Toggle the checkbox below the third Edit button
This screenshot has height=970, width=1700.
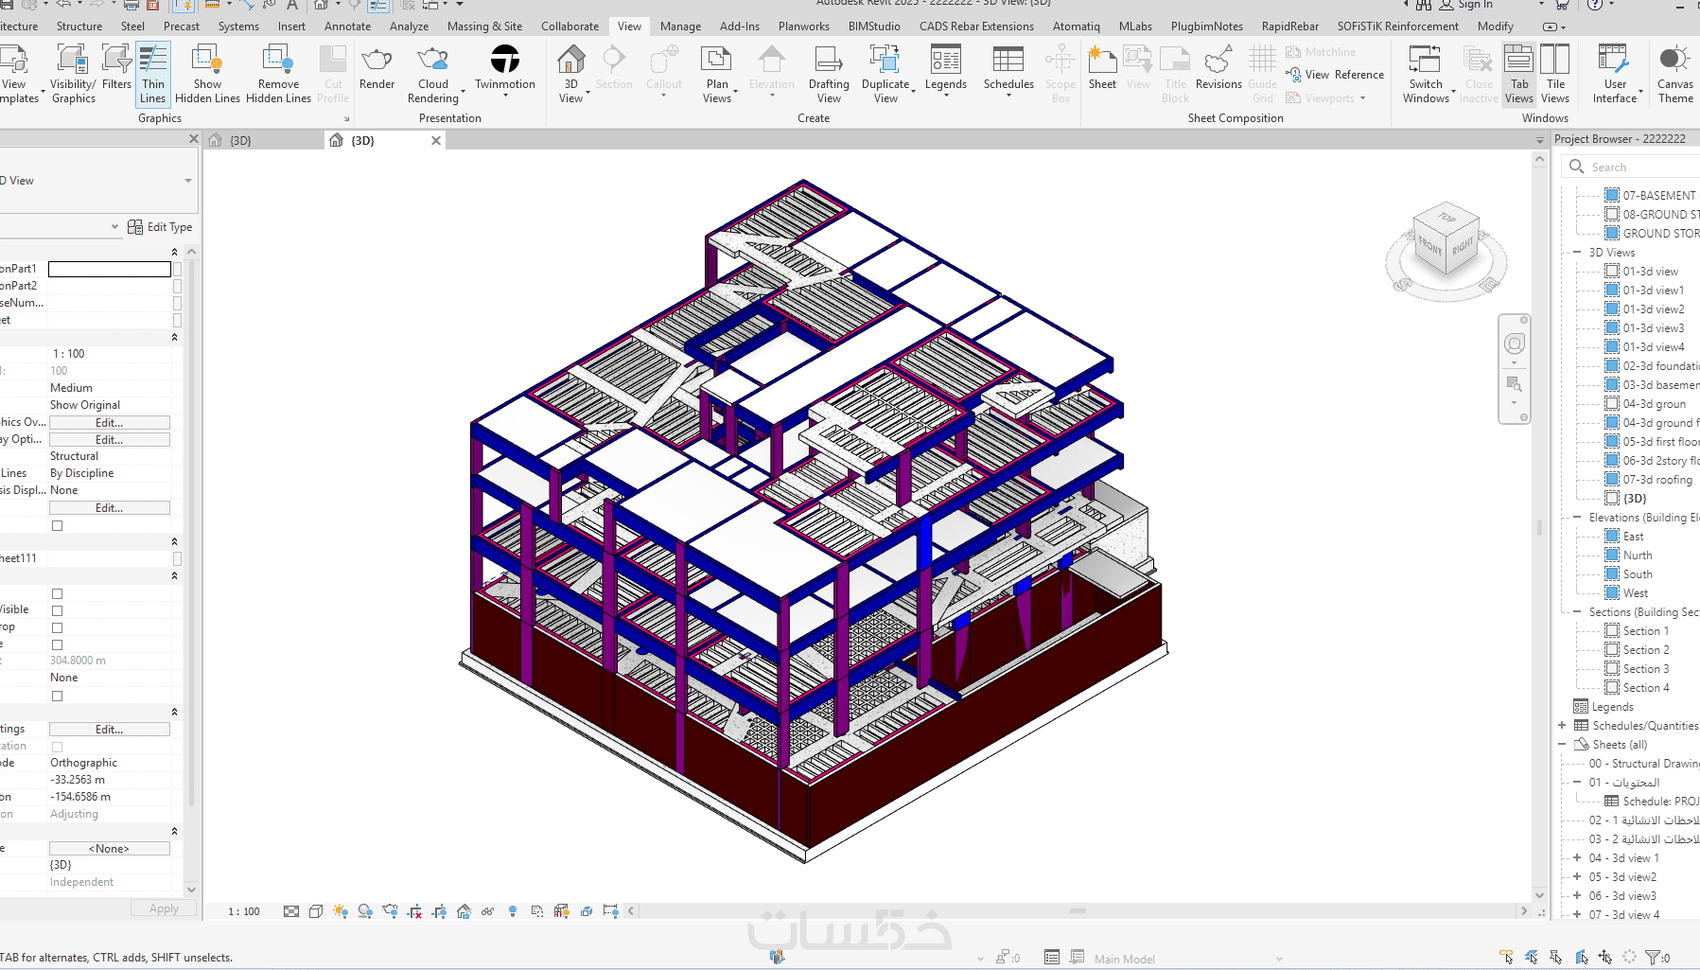click(57, 526)
